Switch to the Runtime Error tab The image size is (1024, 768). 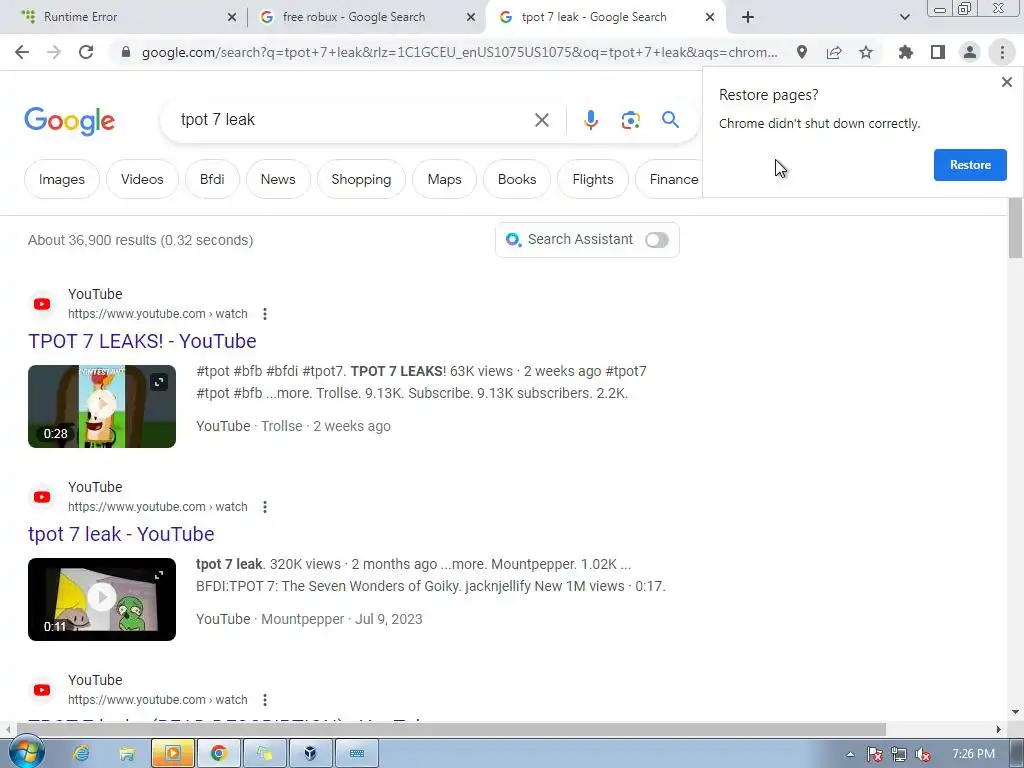tap(123, 17)
